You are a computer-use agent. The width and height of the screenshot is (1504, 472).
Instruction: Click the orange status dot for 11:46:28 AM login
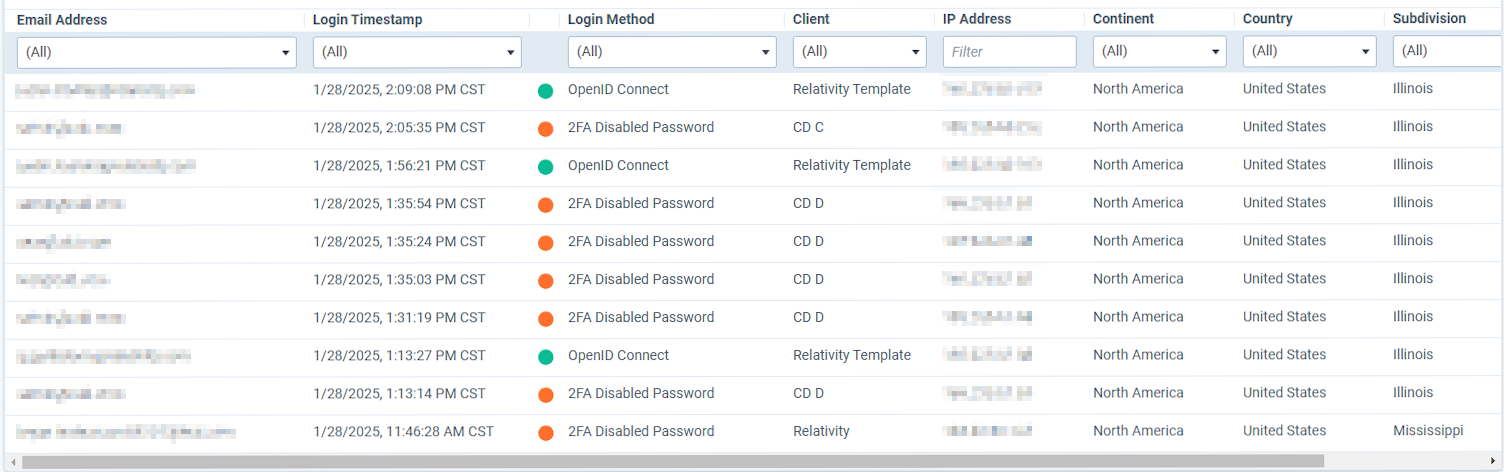click(545, 433)
